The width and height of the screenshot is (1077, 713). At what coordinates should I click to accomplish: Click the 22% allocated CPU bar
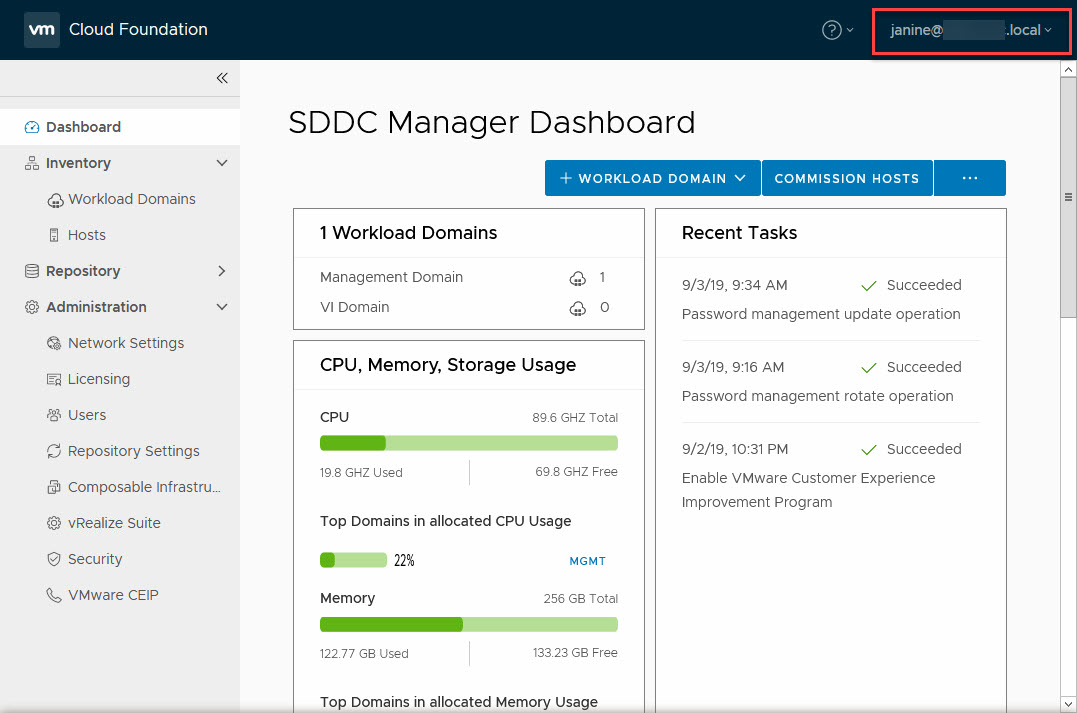point(354,560)
